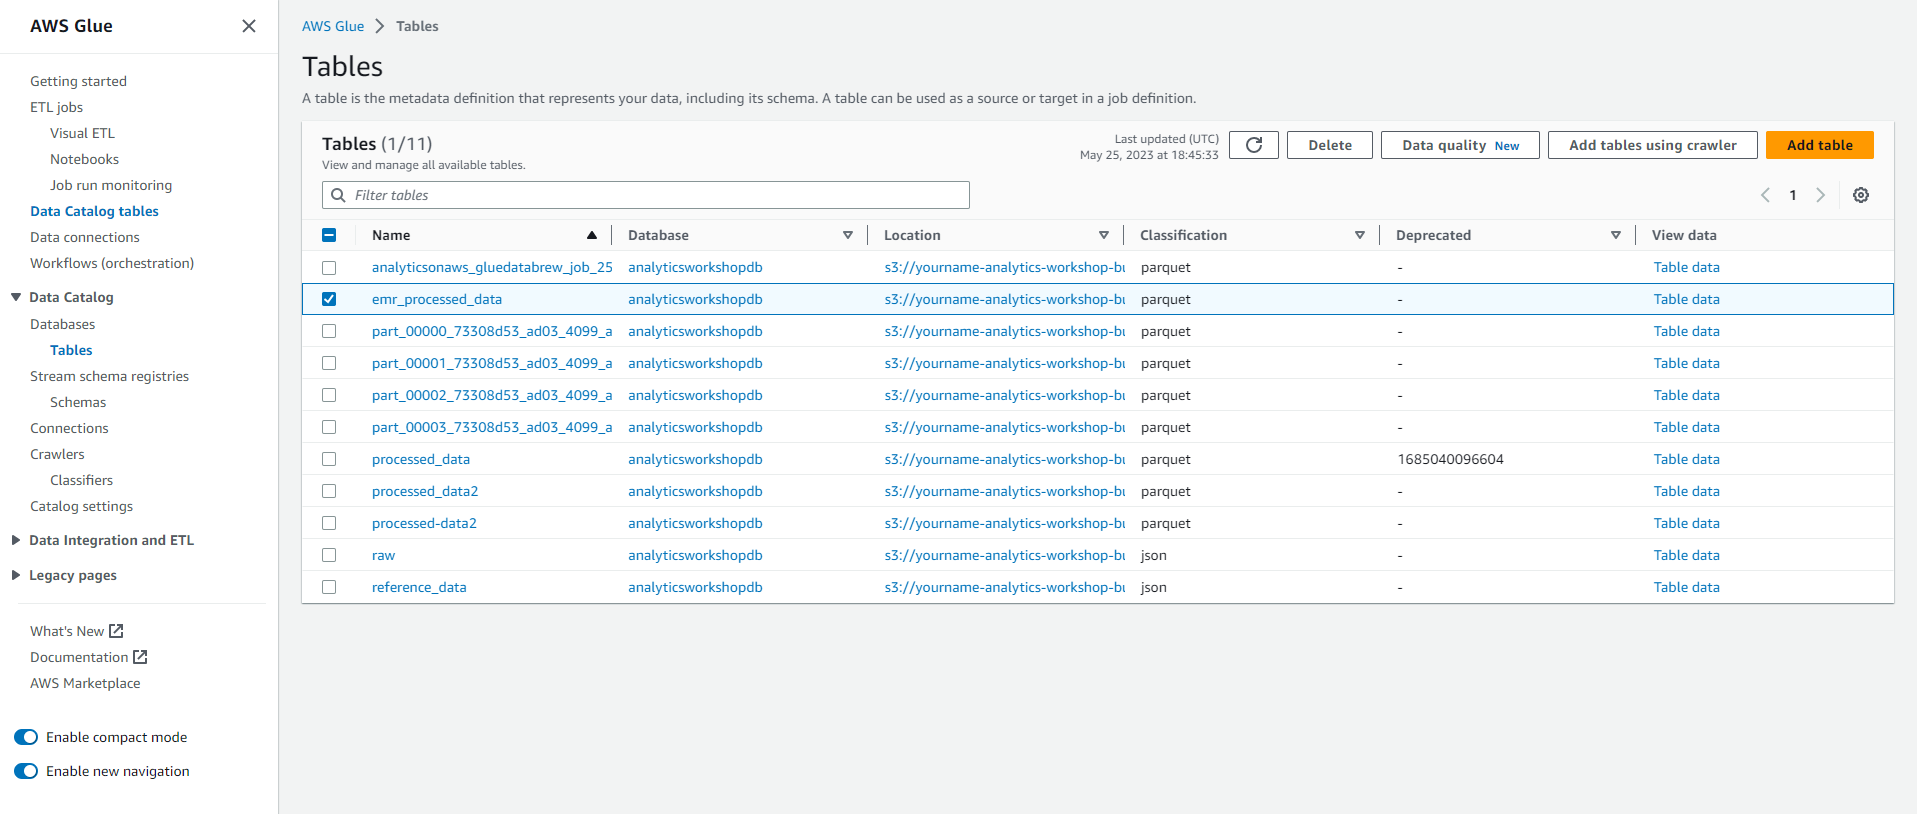Open Schemas in sidebar
Image resolution: width=1917 pixels, height=814 pixels.
[x=78, y=402]
